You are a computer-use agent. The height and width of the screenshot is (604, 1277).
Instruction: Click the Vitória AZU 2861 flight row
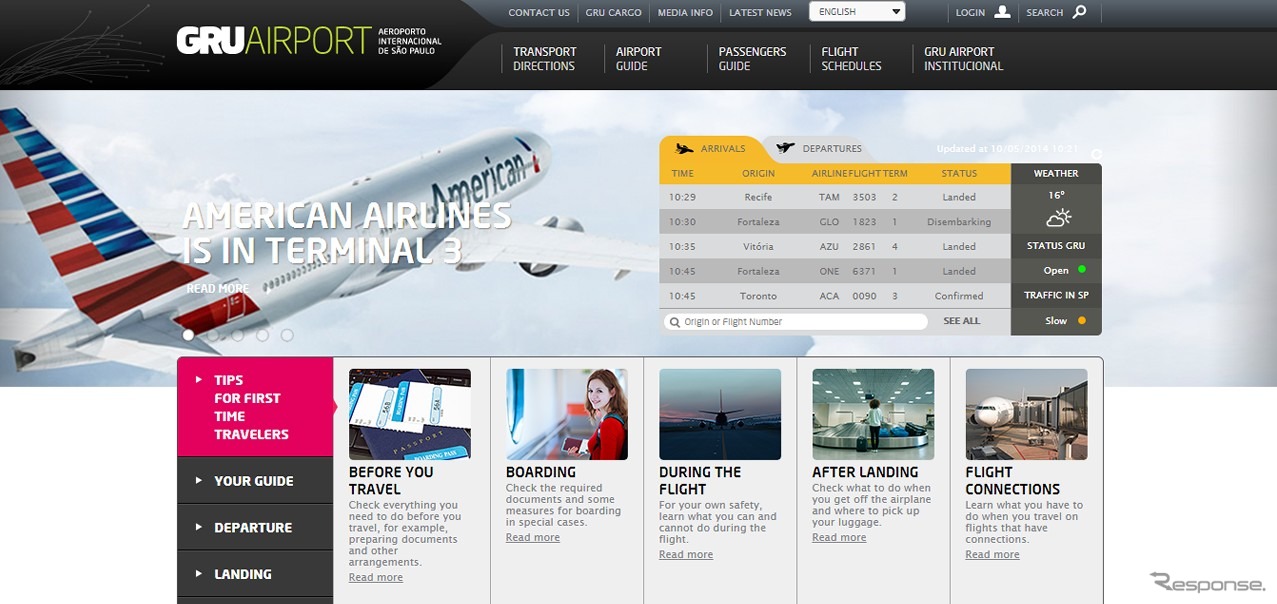(835, 246)
